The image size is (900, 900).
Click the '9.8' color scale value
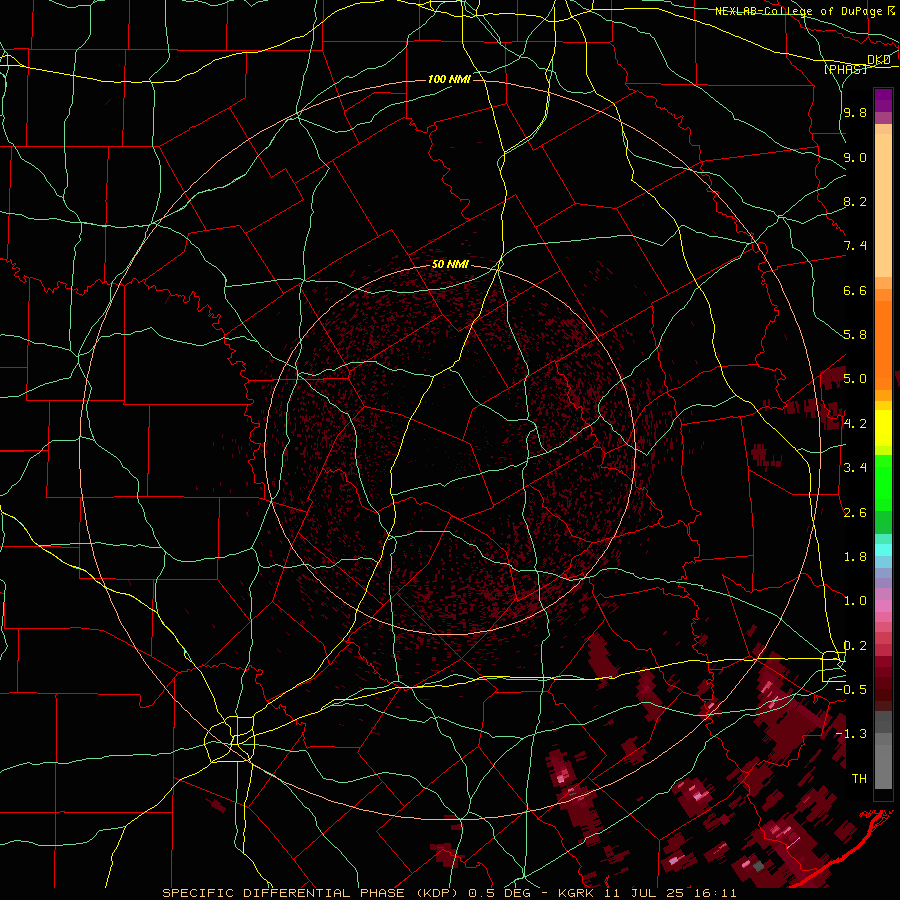pyautogui.click(x=855, y=112)
